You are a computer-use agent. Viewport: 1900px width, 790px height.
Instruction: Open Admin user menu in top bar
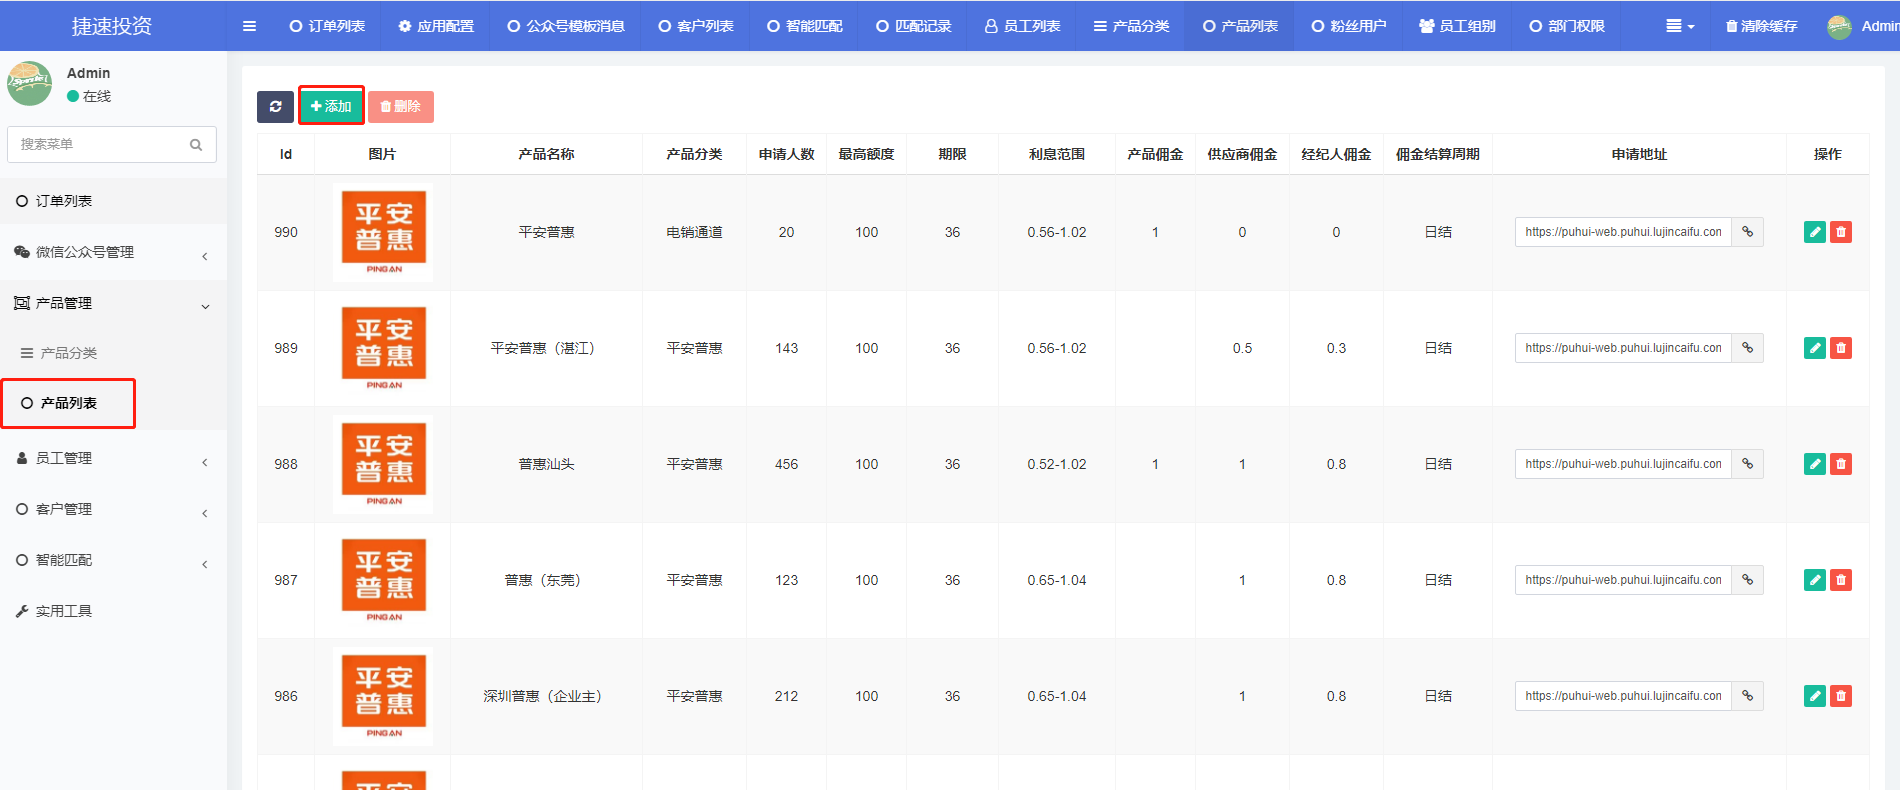point(1862,26)
